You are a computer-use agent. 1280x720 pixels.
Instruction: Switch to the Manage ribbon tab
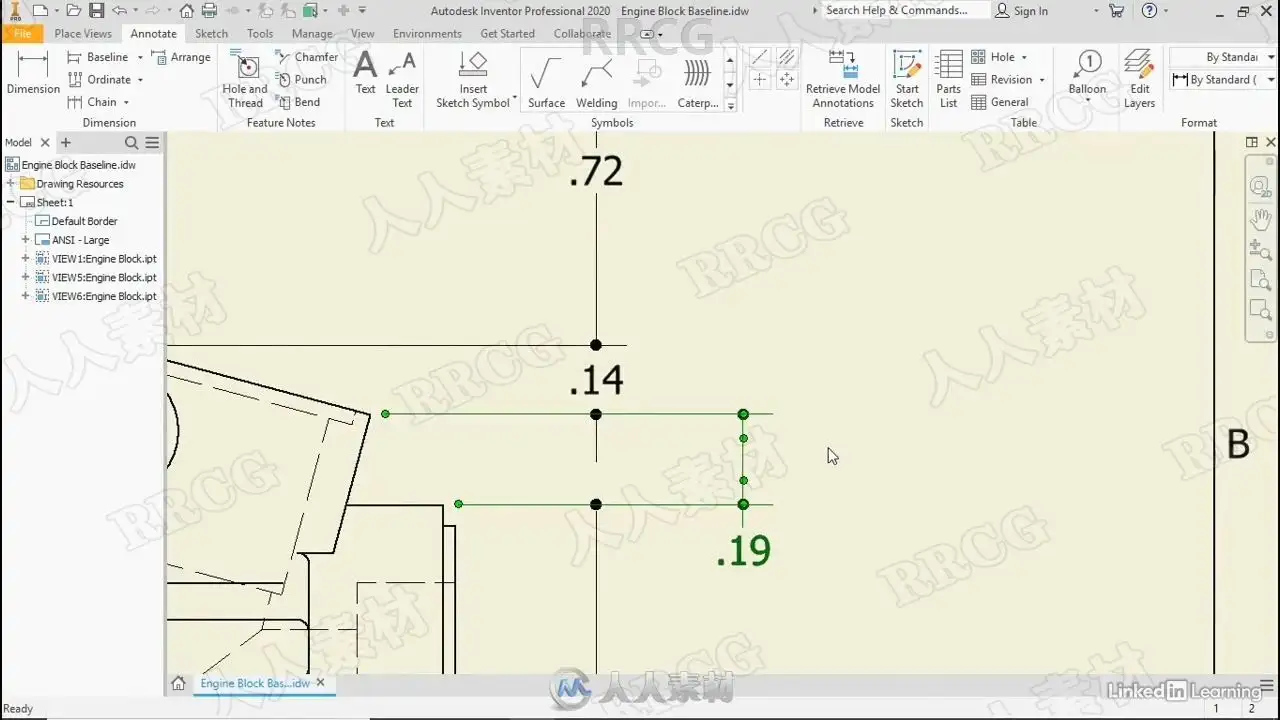312,33
